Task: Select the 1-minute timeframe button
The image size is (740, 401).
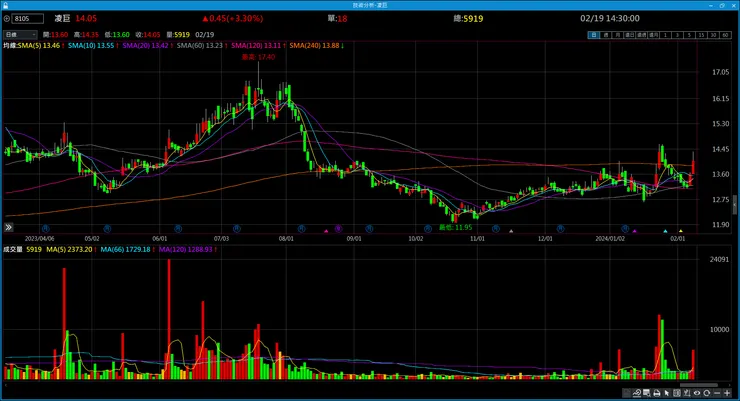Action: pos(665,35)
